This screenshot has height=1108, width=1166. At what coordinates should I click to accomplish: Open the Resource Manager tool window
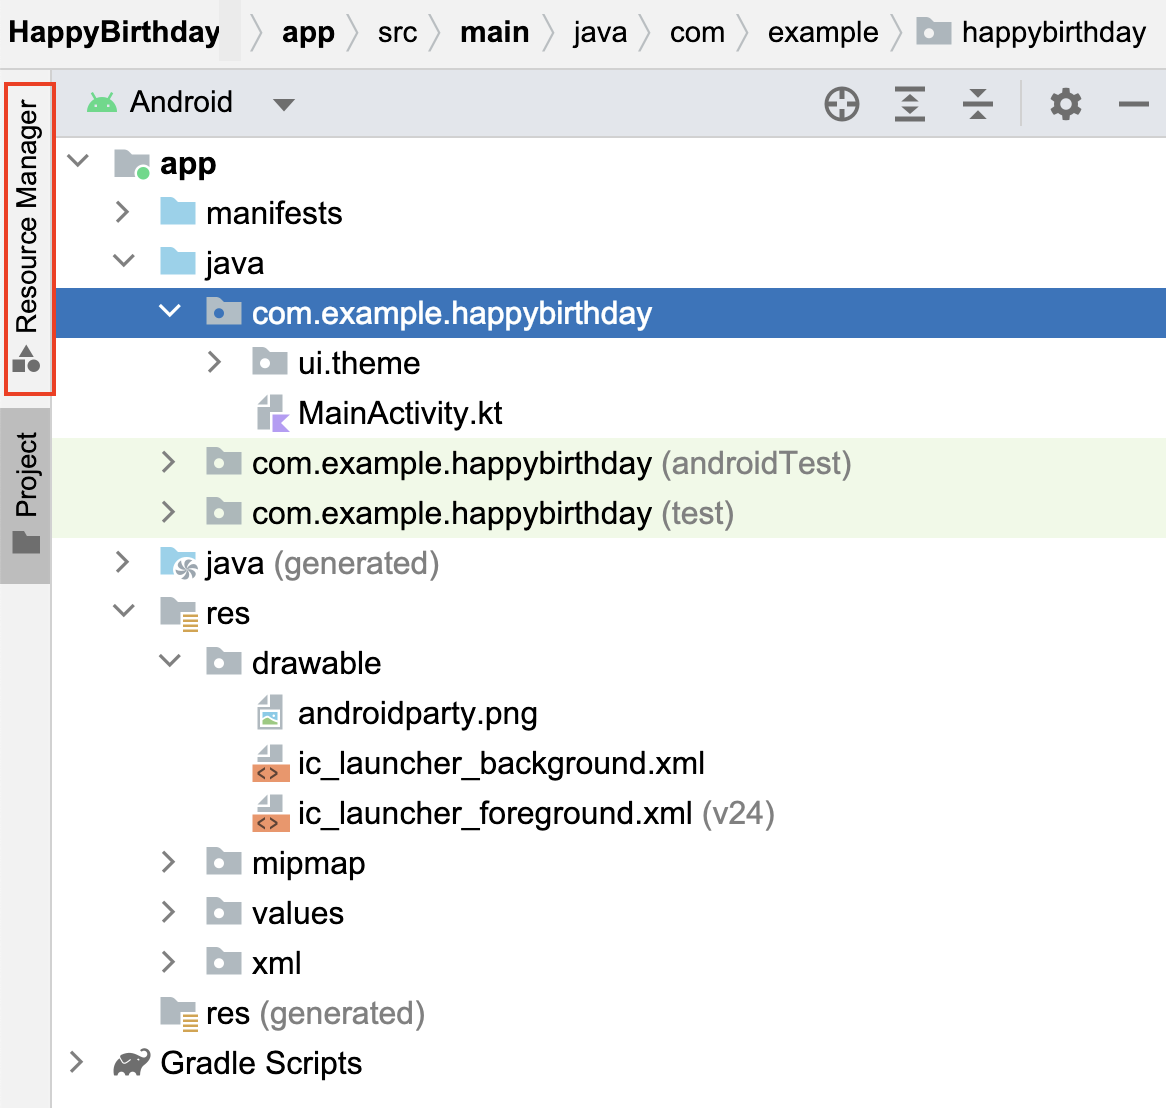(x=27, y=237)
